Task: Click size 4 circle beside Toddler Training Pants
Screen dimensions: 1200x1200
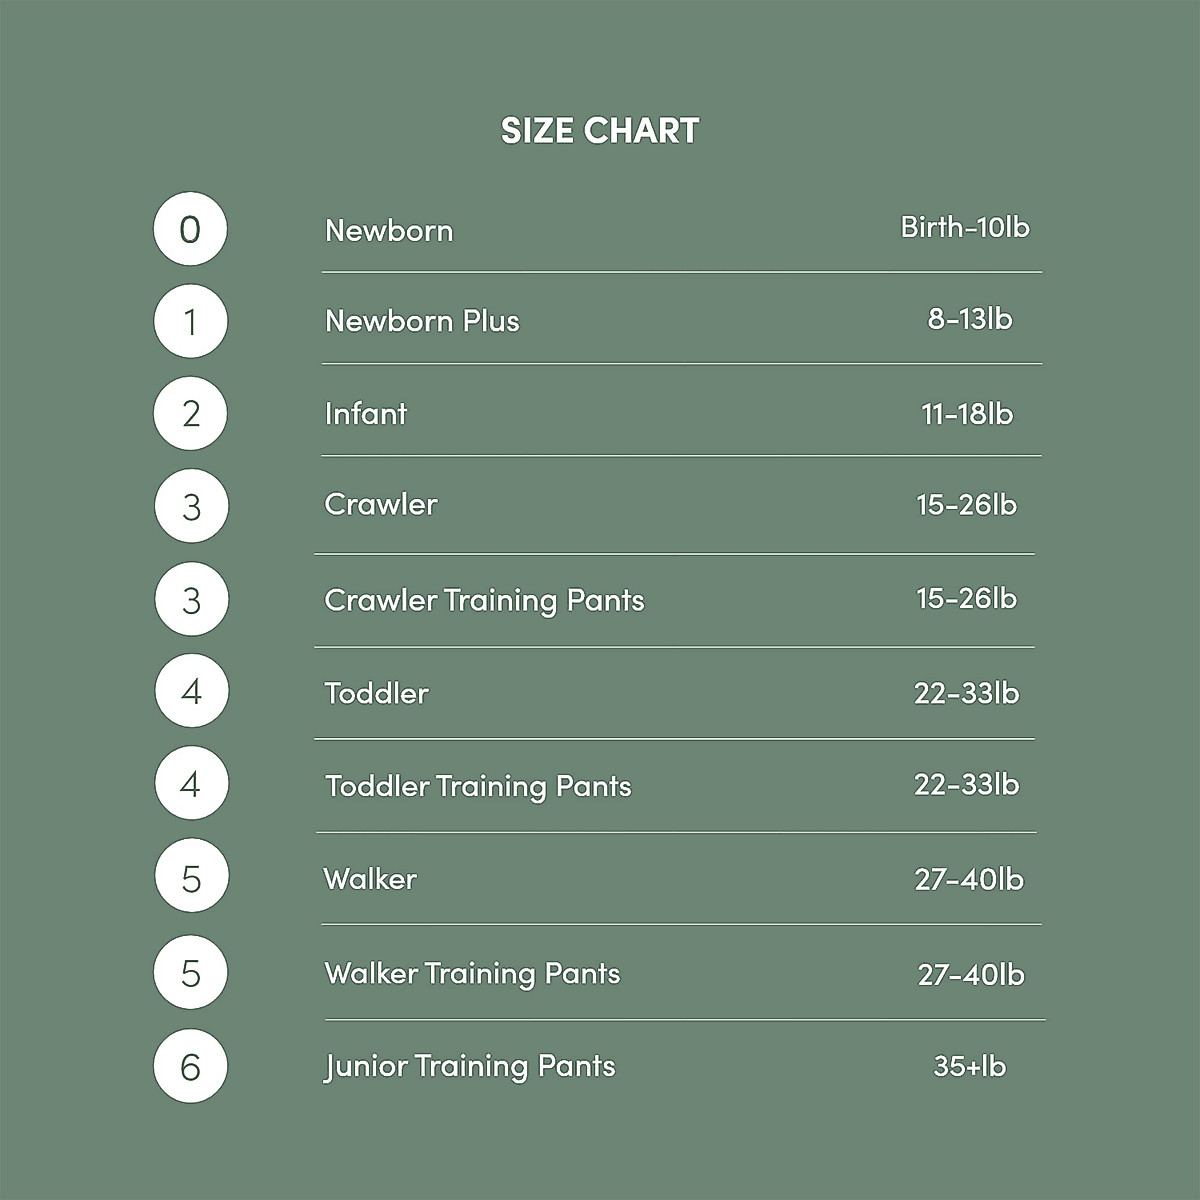Action: tap(191, 784)
